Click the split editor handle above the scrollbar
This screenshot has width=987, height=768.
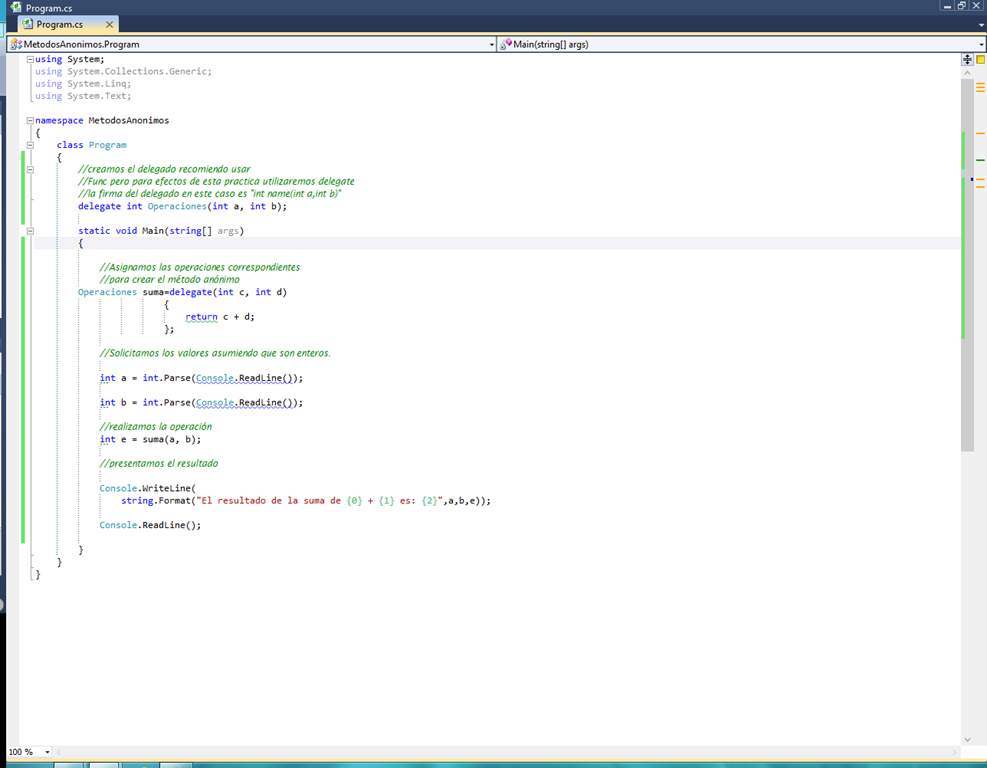pos(967,59)
